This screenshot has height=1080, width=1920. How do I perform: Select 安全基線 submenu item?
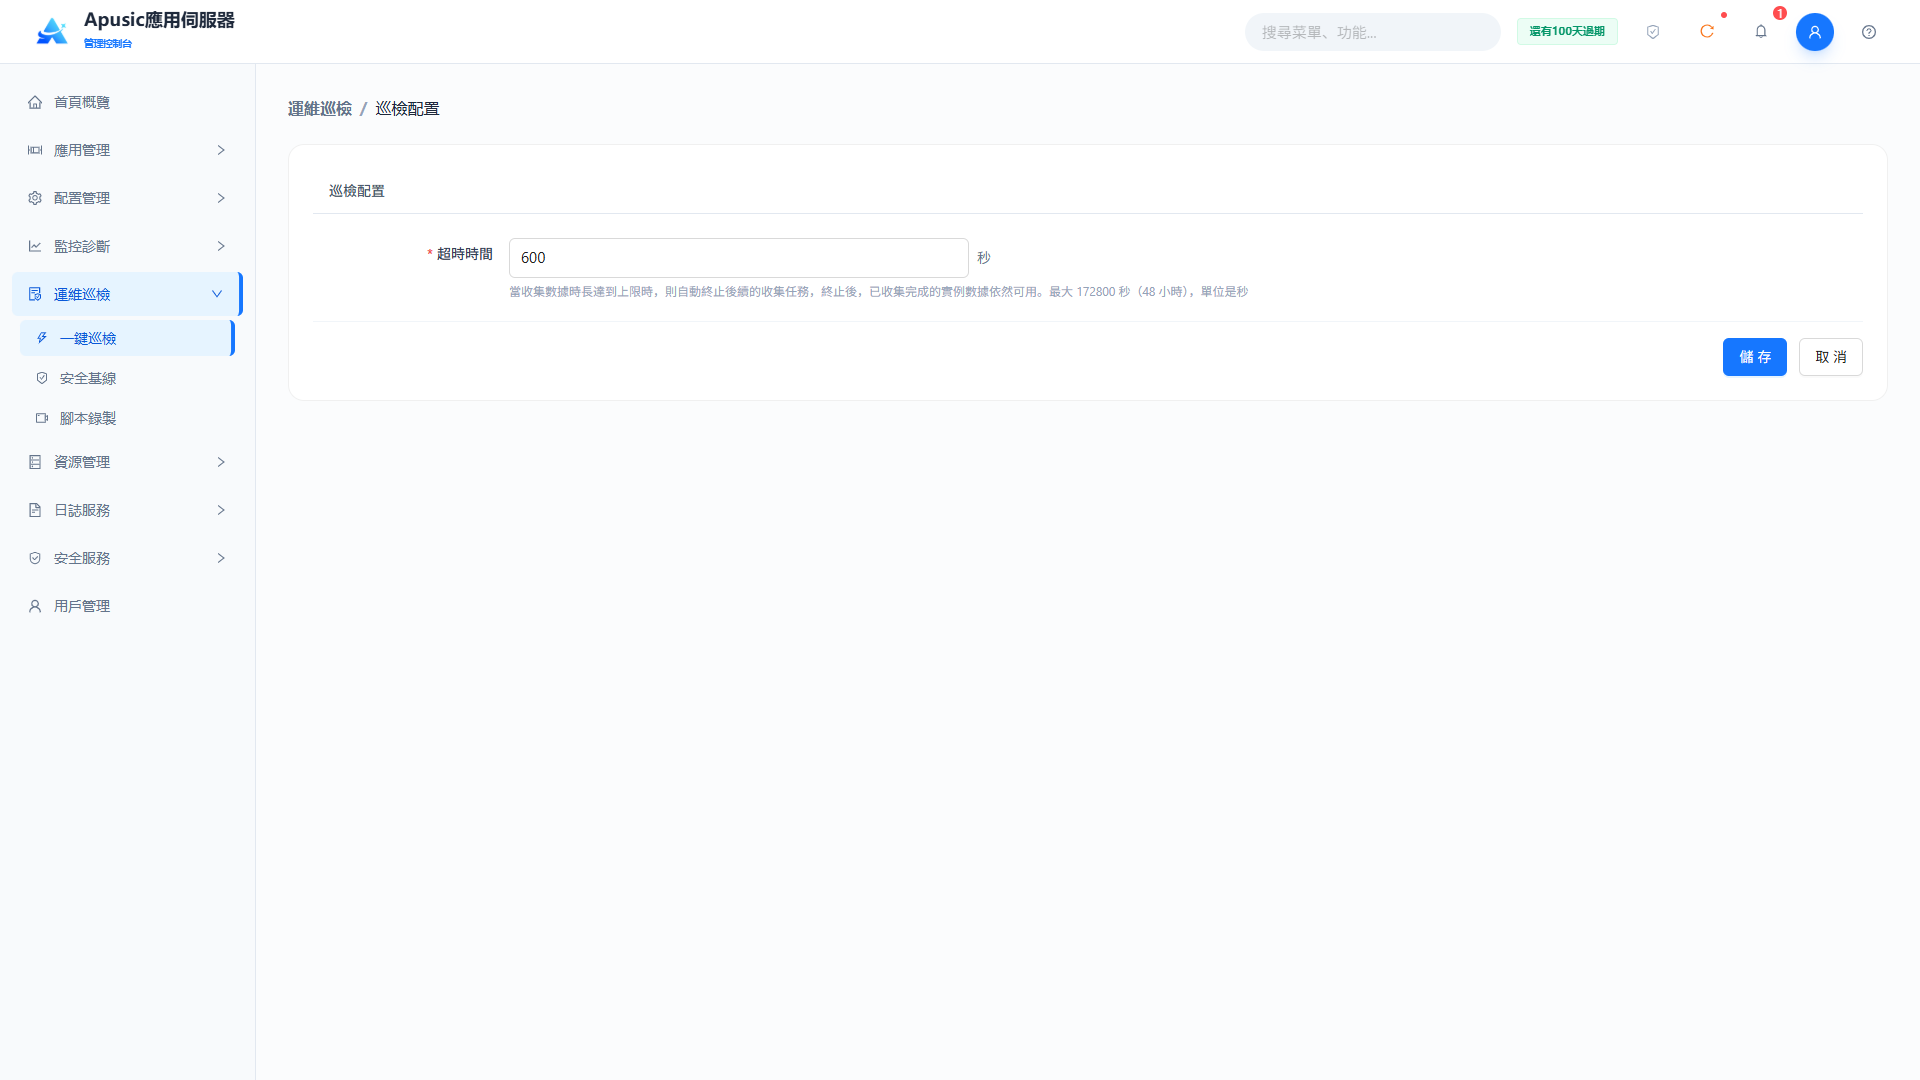tap(127, 378)
